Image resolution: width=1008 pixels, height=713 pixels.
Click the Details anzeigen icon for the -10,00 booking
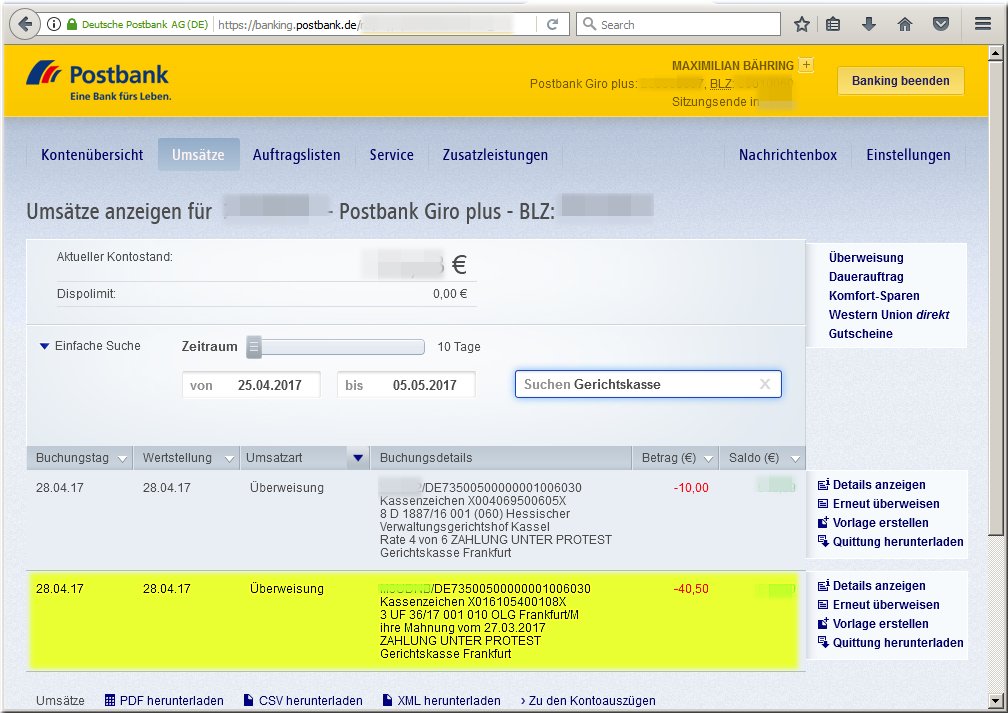823,485
